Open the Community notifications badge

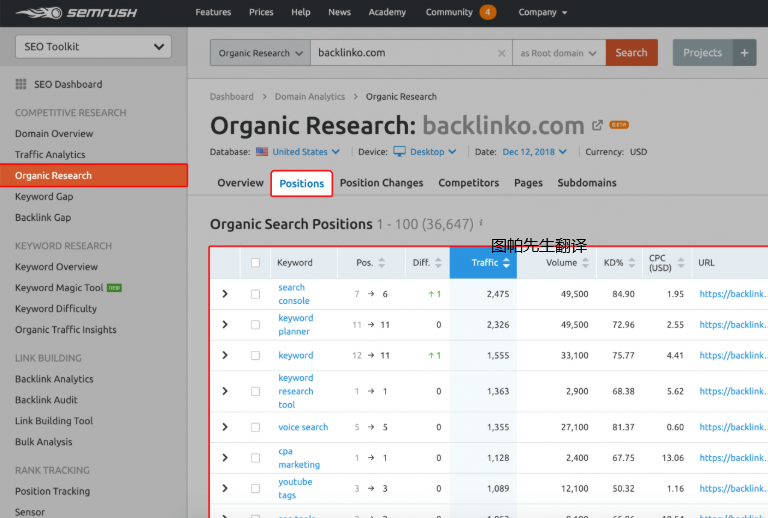[x=487, y=12]
